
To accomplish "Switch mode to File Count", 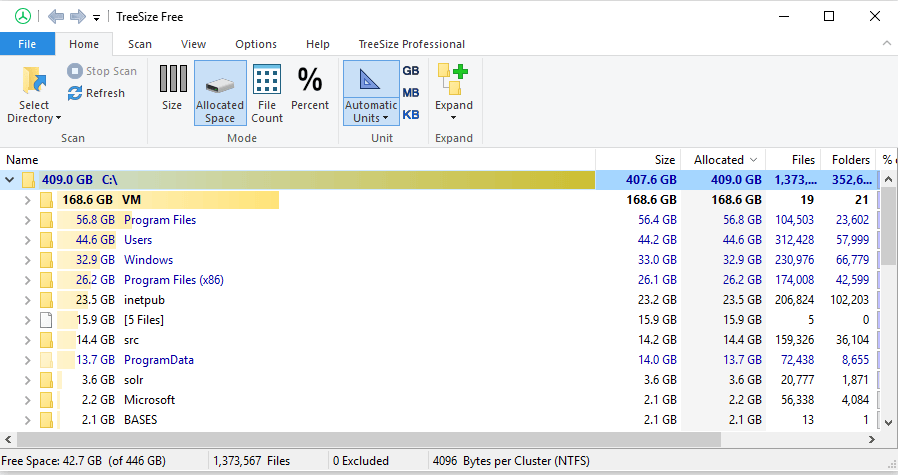I will tap(267, 93).
